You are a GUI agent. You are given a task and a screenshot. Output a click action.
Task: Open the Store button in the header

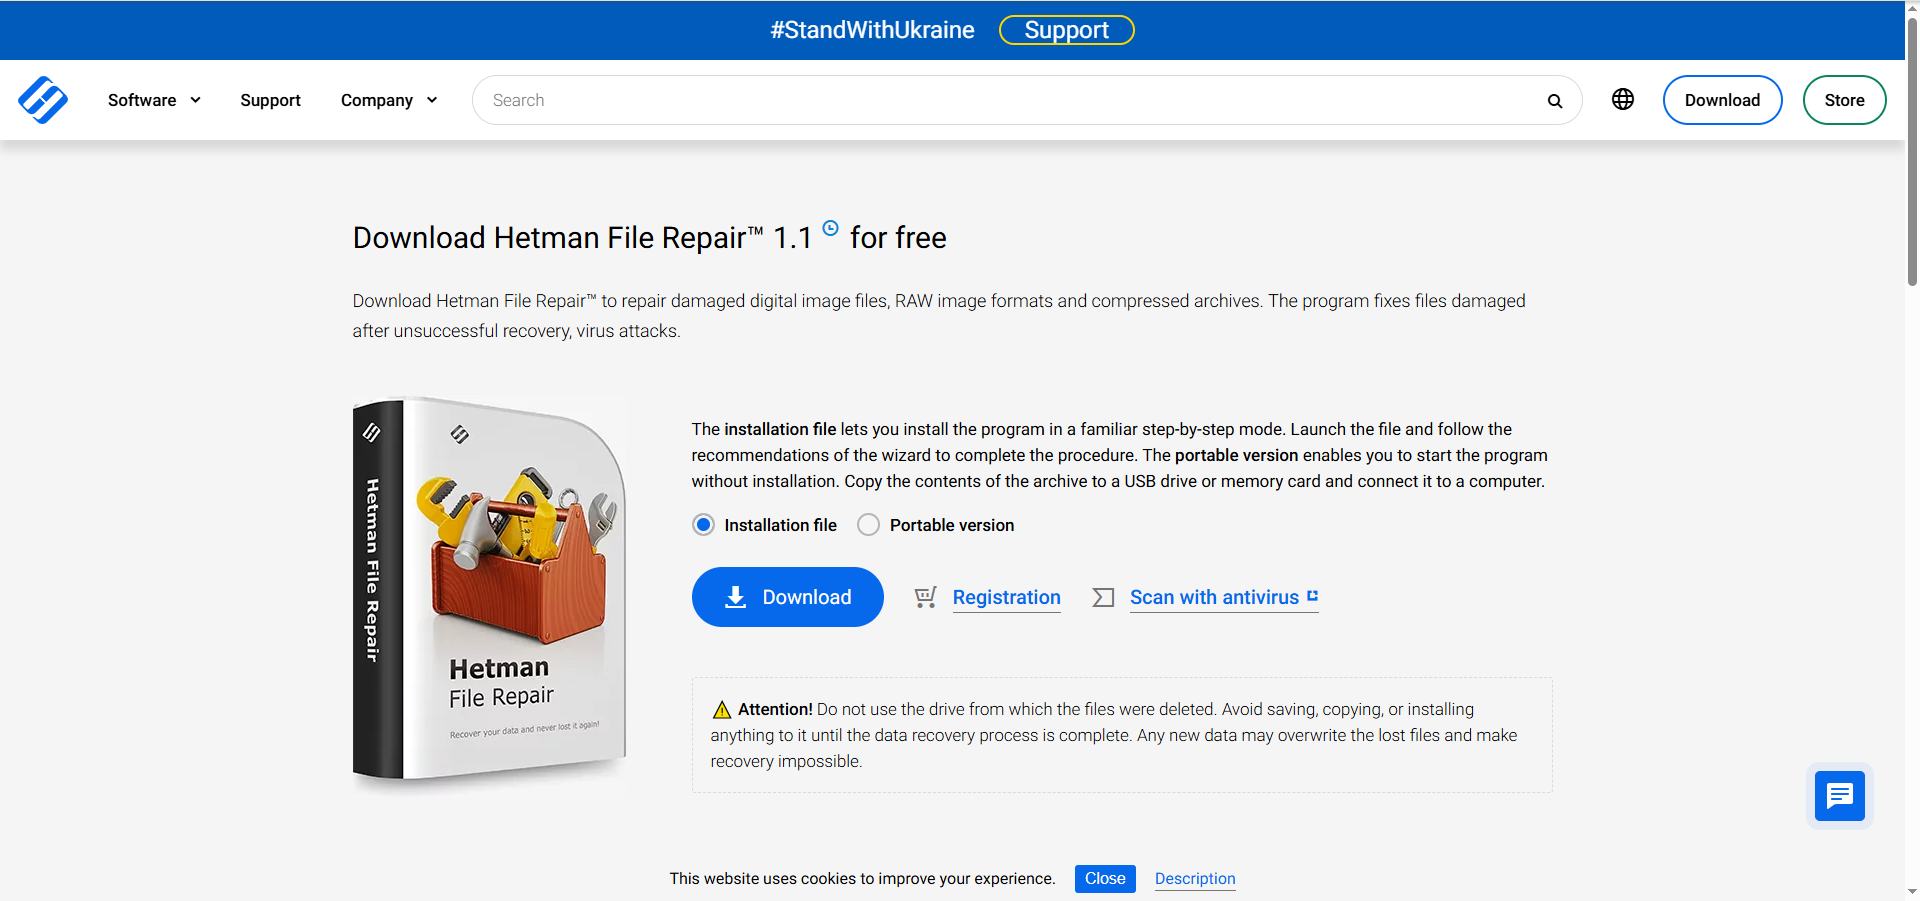pyautogui.click(x=1844, y=100)
